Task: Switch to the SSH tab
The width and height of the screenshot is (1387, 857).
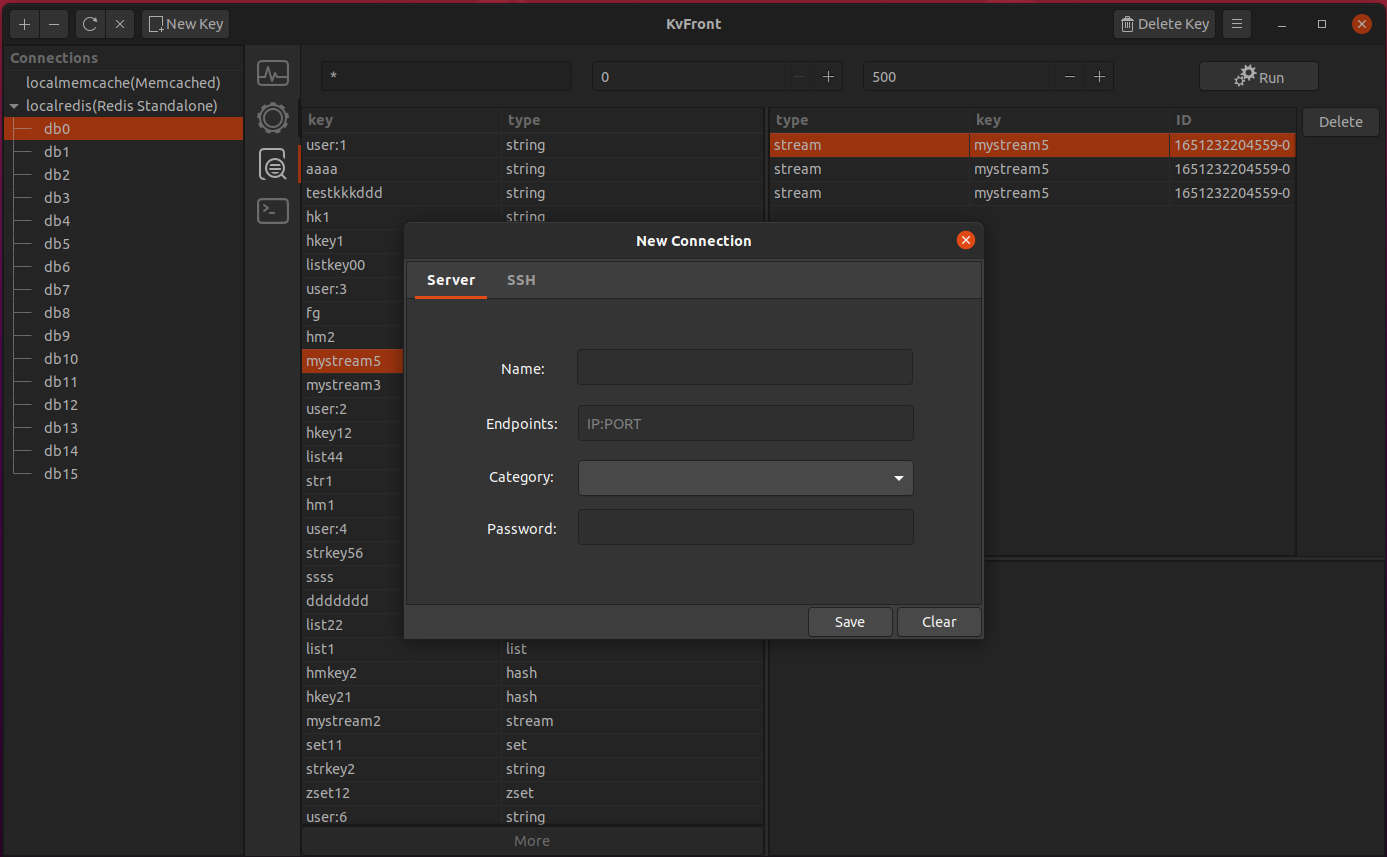Action: (521, 280)
